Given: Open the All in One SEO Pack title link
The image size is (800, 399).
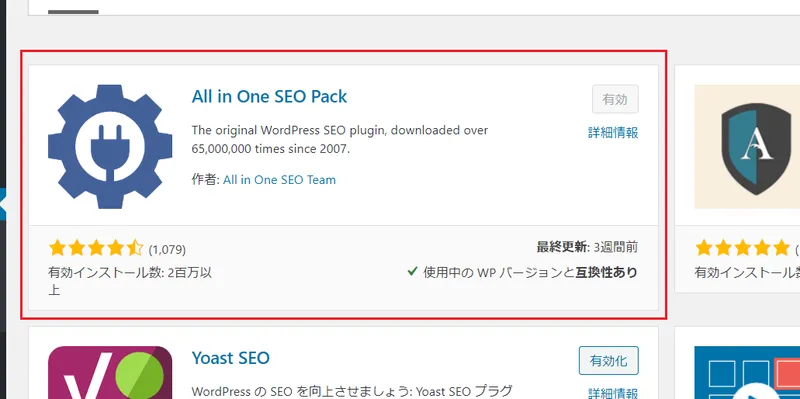Looking at the screenshot, I should tap(269, 96).
